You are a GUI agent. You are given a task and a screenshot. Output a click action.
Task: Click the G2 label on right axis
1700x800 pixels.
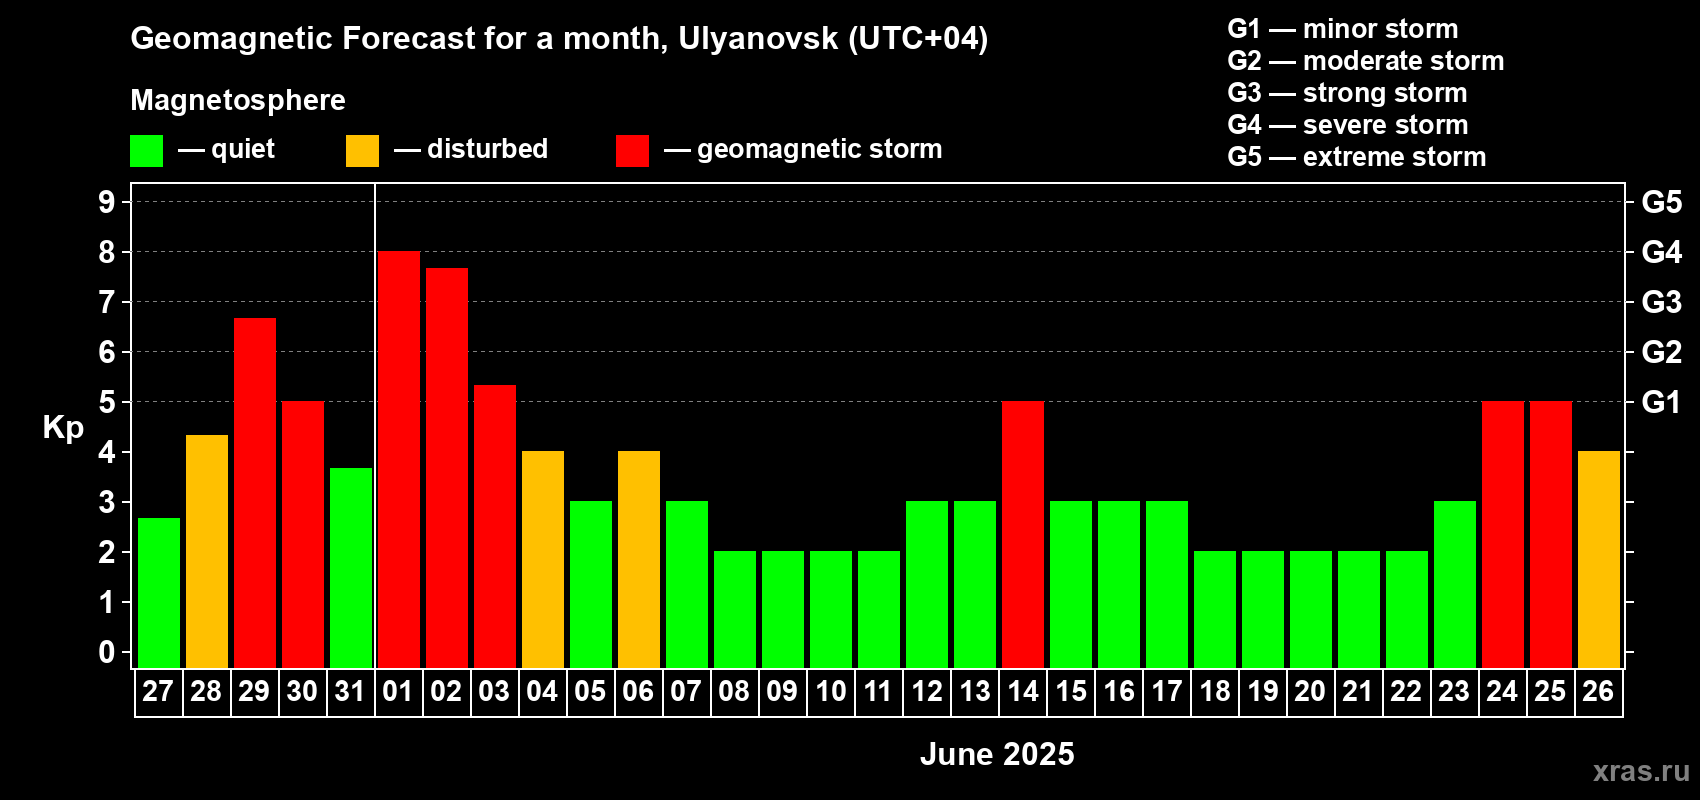[1662, 352]
